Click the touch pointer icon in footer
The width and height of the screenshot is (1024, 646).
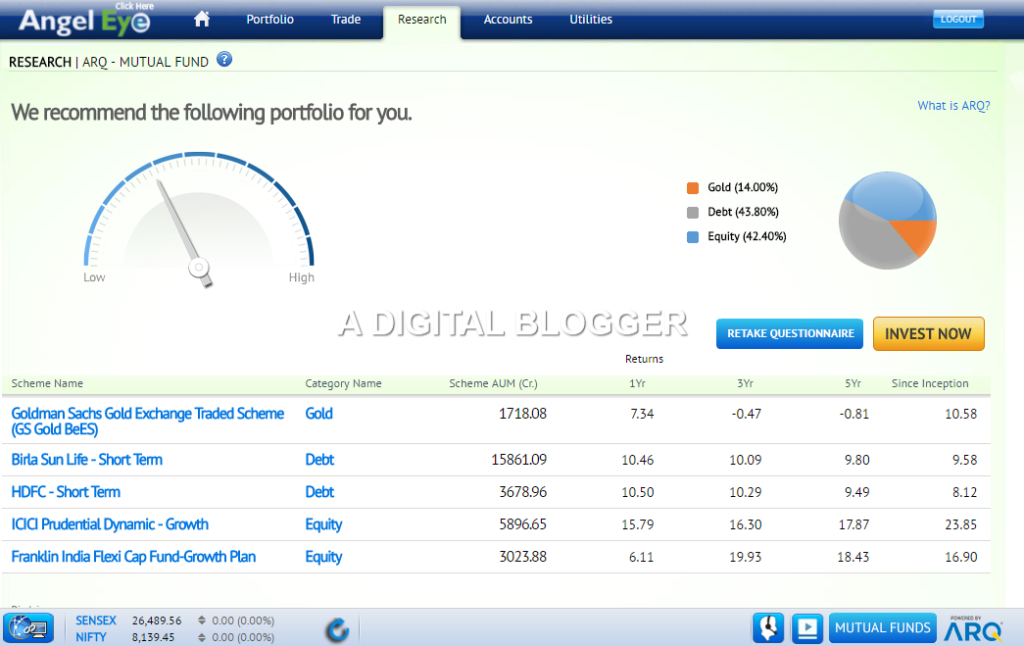767,628
